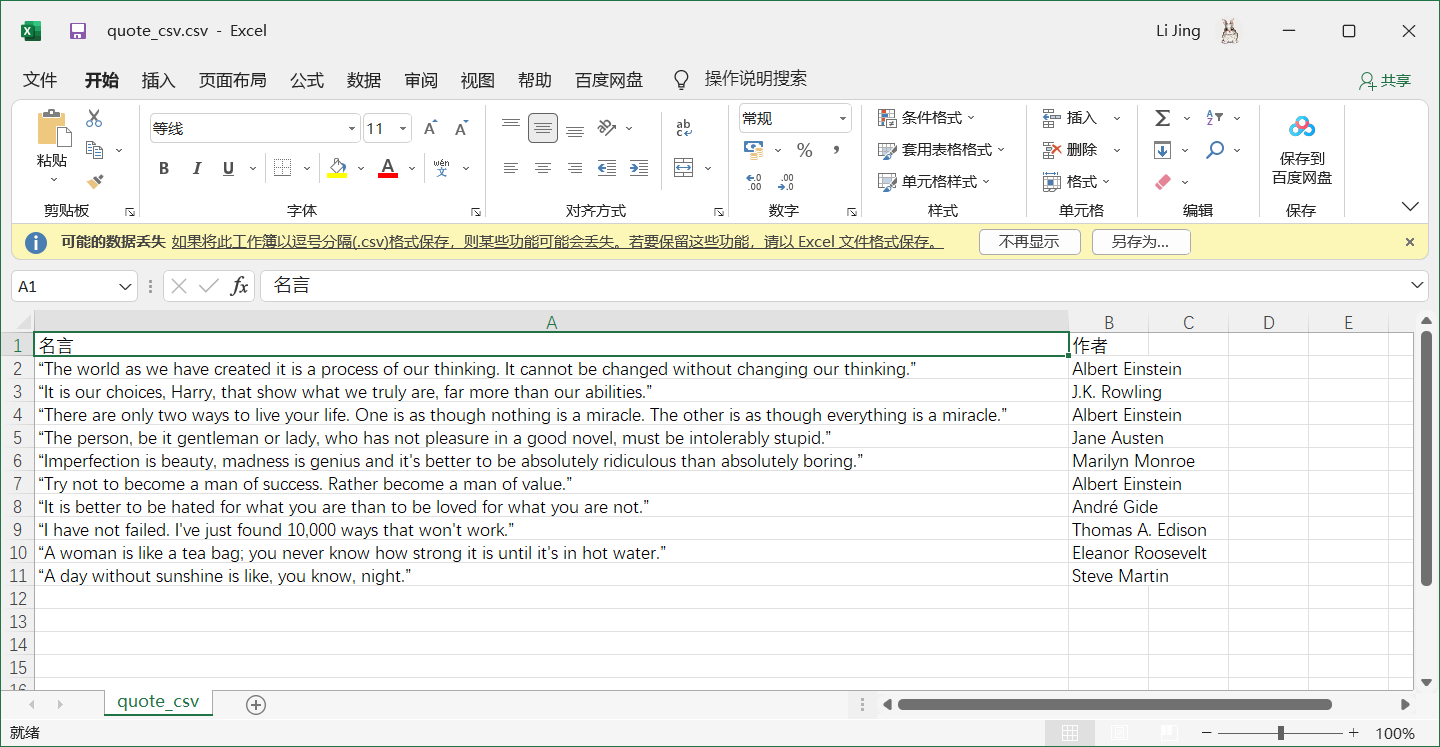Increase font size with larger A icon
Image resolution: width=1440 pixels, height=747 pixels.
430,128
